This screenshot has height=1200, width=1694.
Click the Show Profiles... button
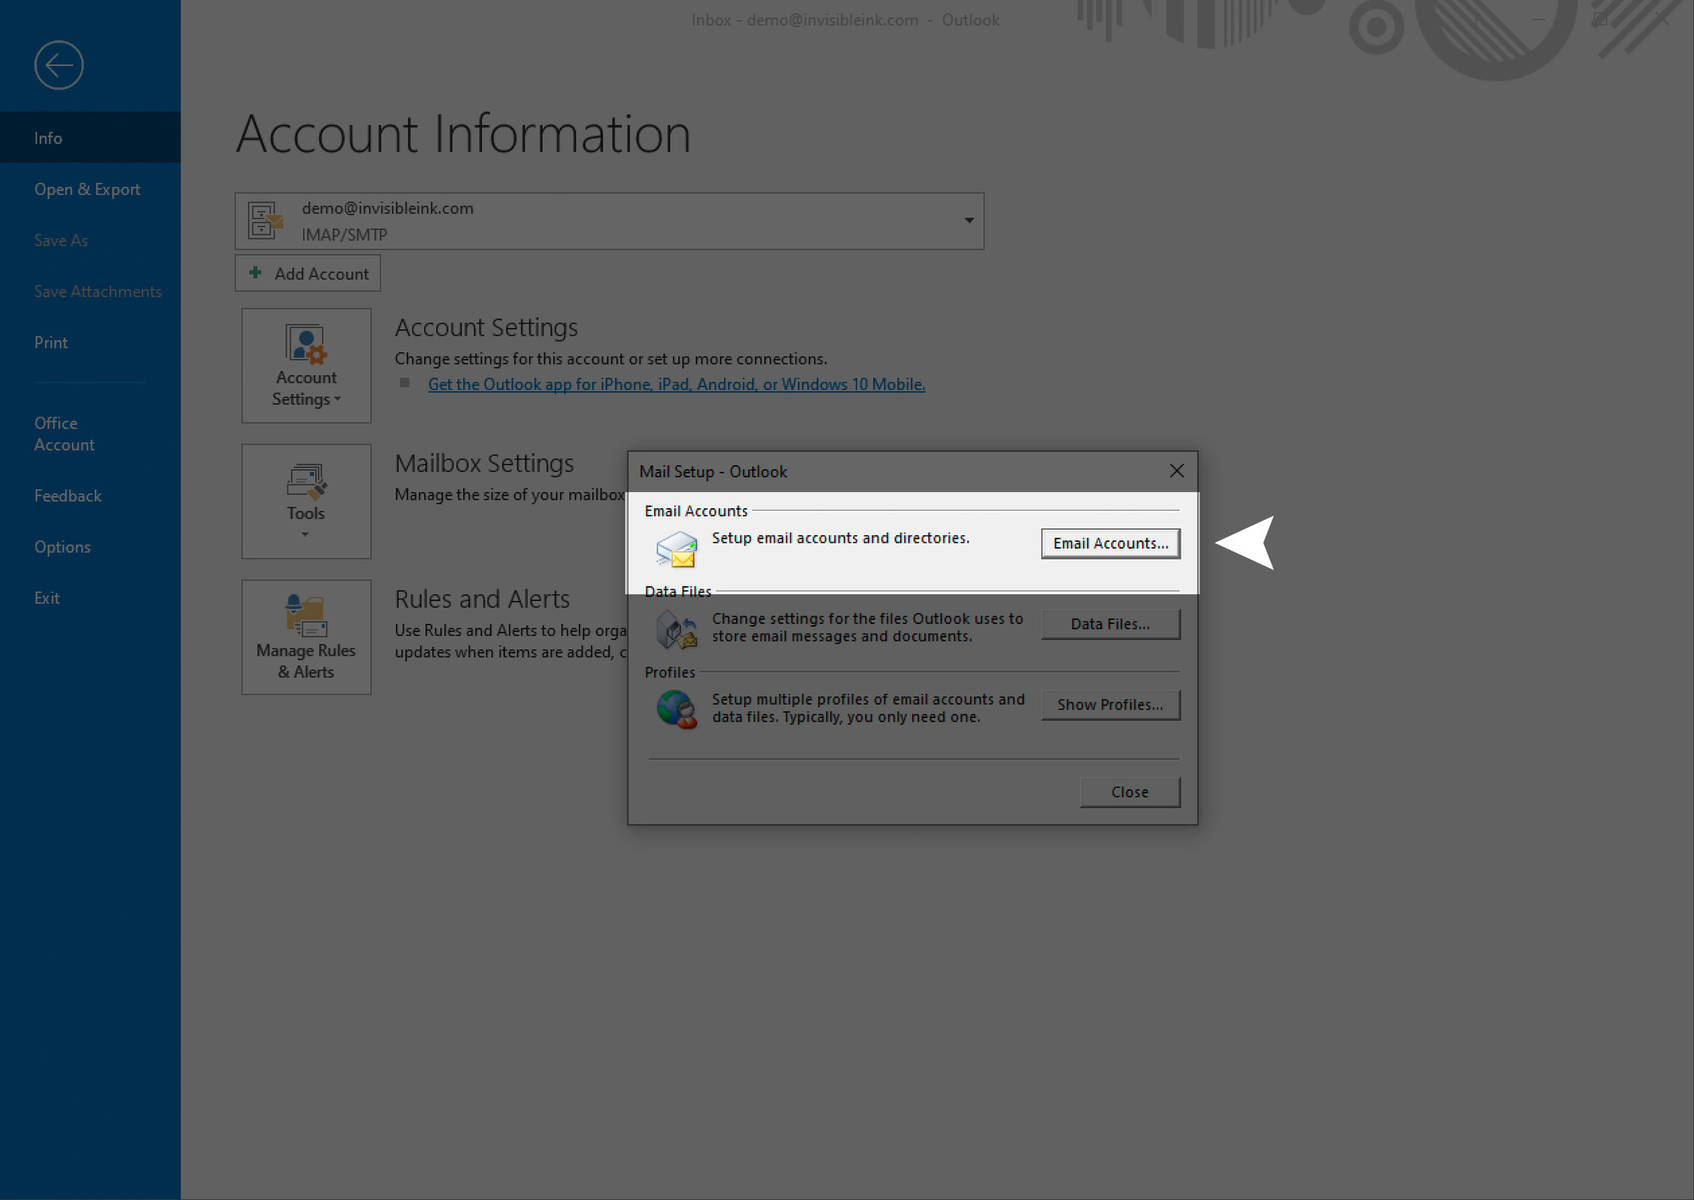1110,705
